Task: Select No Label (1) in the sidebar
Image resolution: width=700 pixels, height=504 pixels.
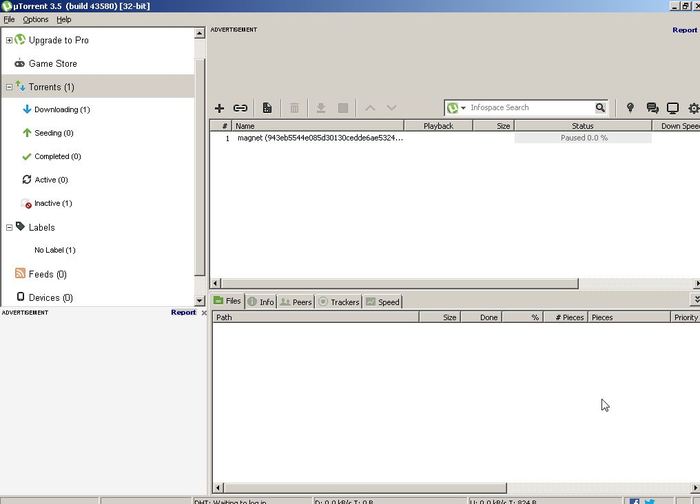Action: coord(55,250)
